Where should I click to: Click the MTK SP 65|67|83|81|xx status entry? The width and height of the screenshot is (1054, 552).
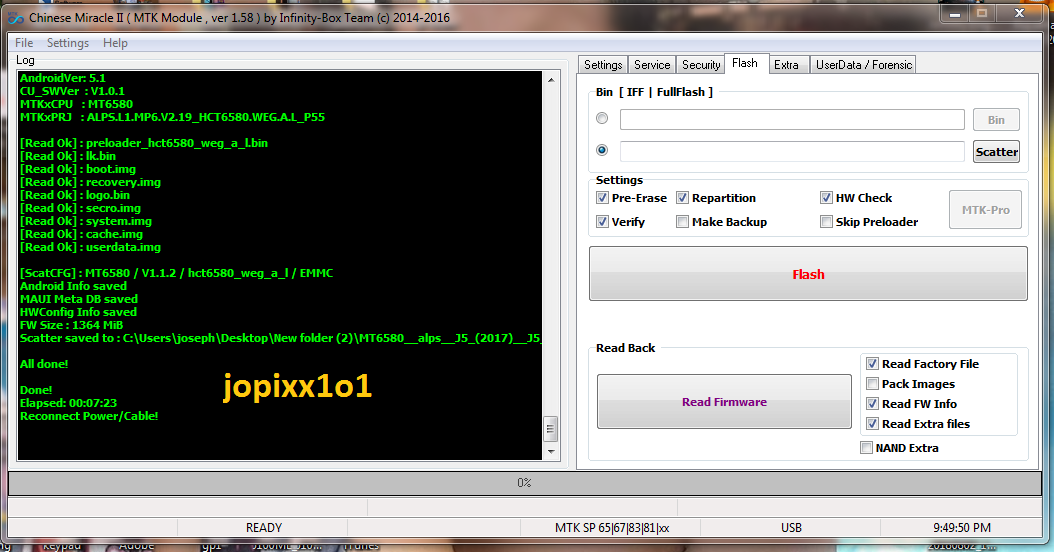(x=612, y=528)
